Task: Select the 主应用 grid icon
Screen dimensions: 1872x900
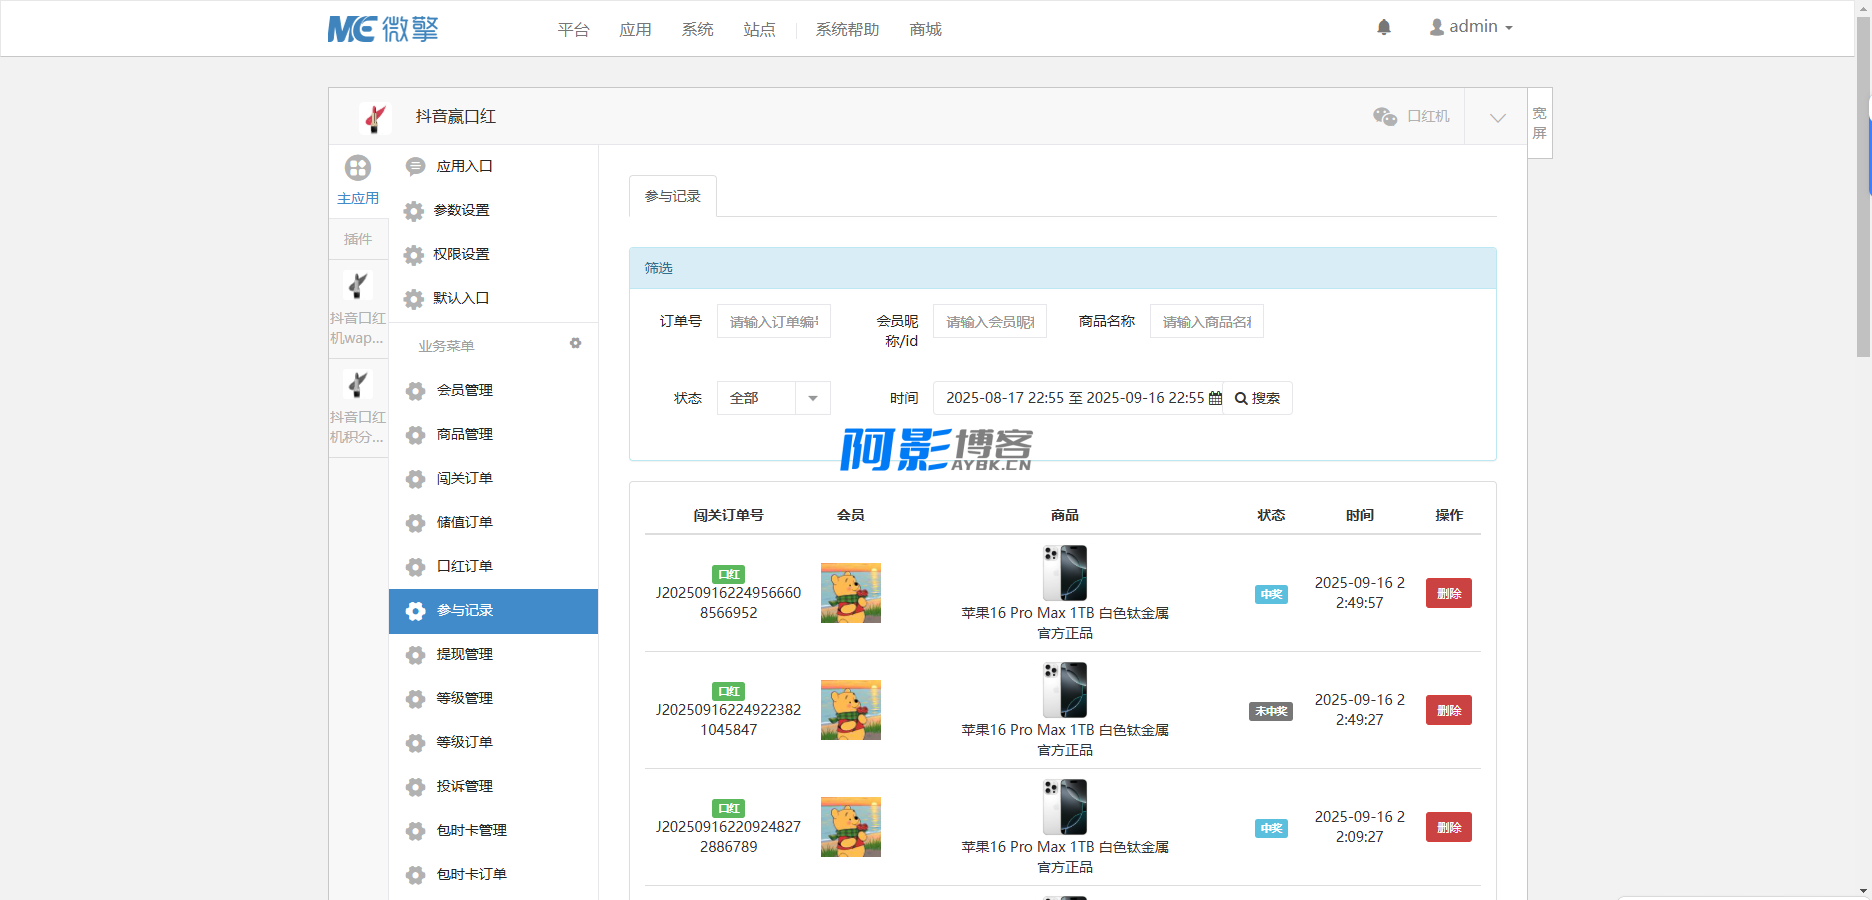Action: (x=358, y=168)
